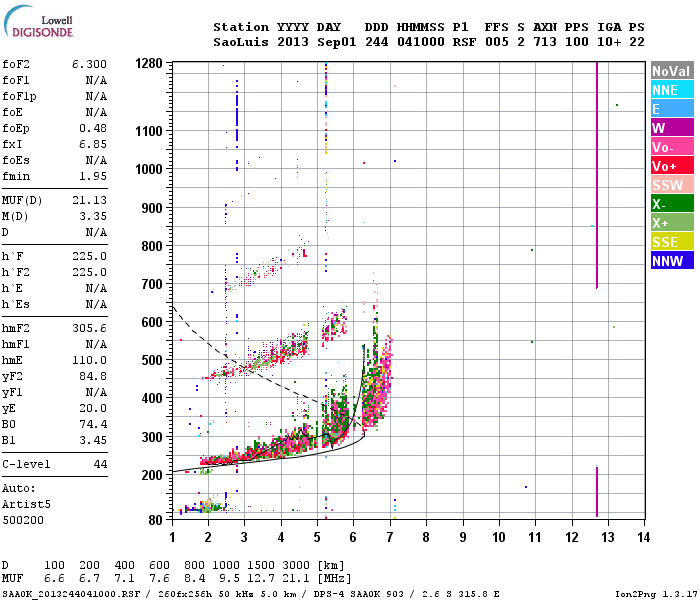The image size is (700, 600).
Task: Select the SSE yellow legend swatch
Action: click(672, 242)
